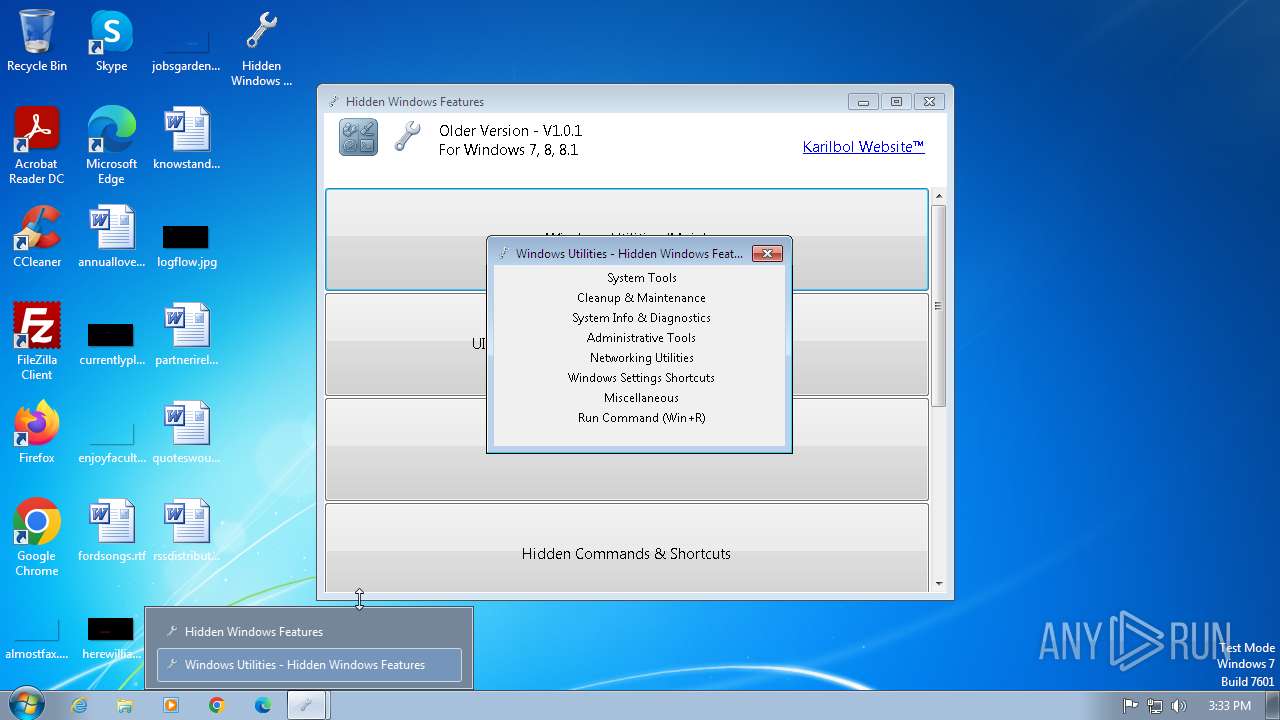Maximize the Hidden Windows Features window
Viewport: 1280px width, 720px height.
(x=896, y=101)
